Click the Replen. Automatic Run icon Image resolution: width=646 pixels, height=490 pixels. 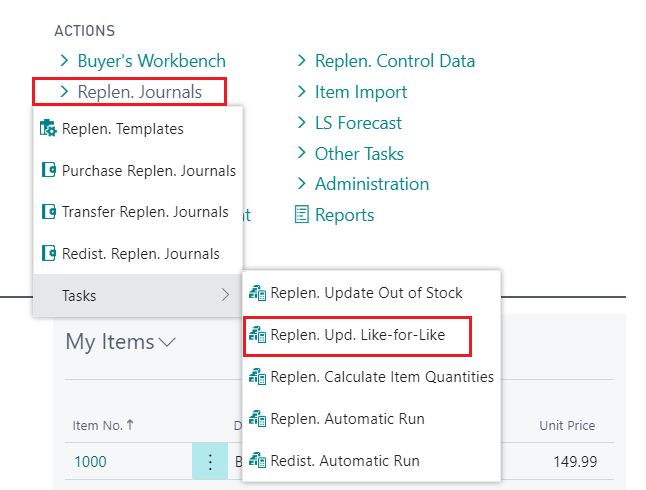257,419
